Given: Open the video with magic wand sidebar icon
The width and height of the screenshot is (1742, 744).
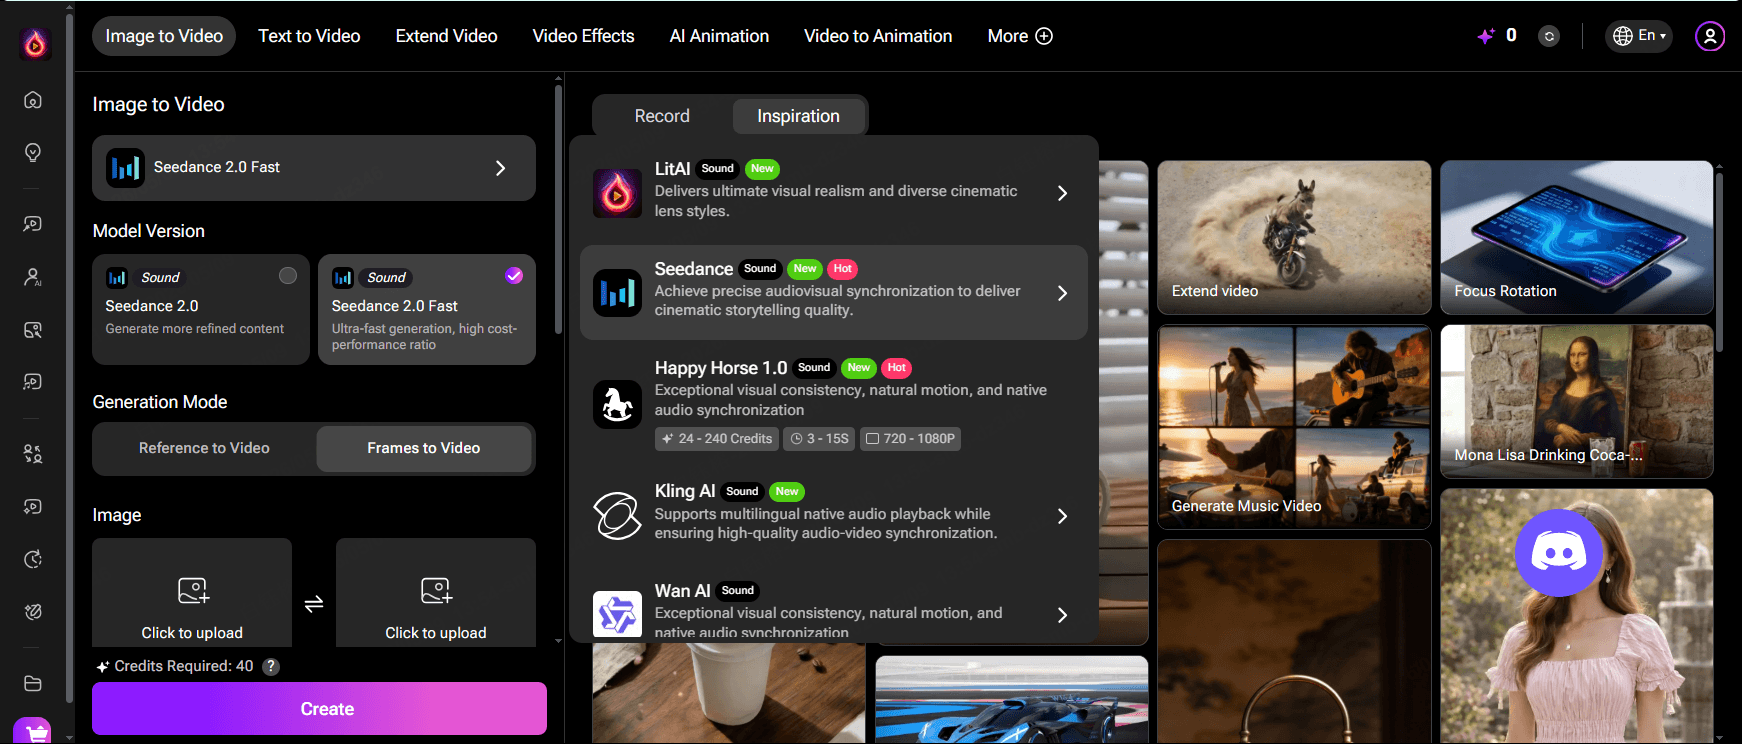Looking at the screenshot, I should (x=33, y=224).
